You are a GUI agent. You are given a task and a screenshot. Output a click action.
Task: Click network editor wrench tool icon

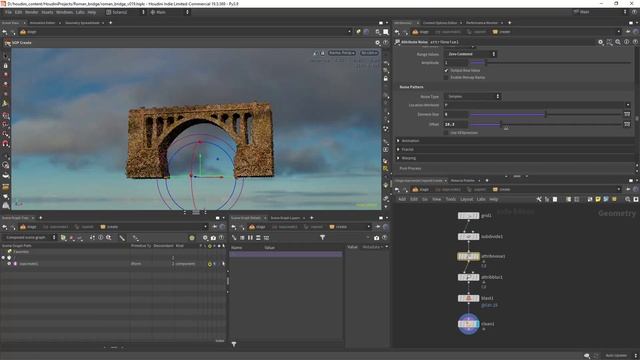[539, 199]
